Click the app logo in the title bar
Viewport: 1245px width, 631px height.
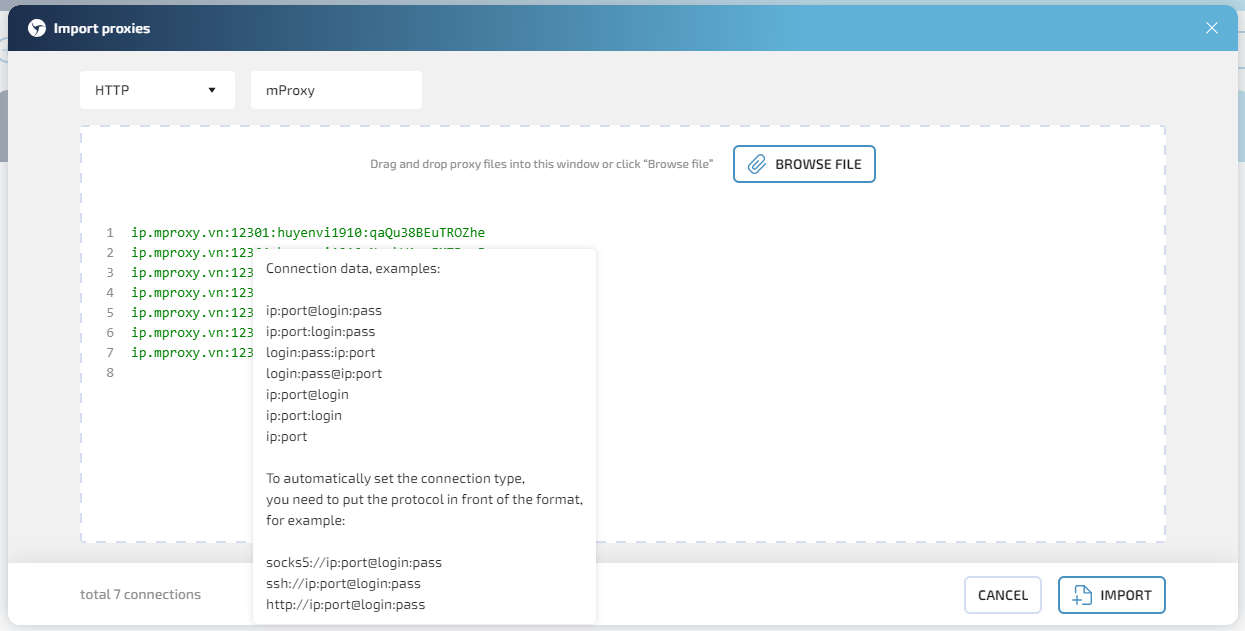[x=37, y=28]
